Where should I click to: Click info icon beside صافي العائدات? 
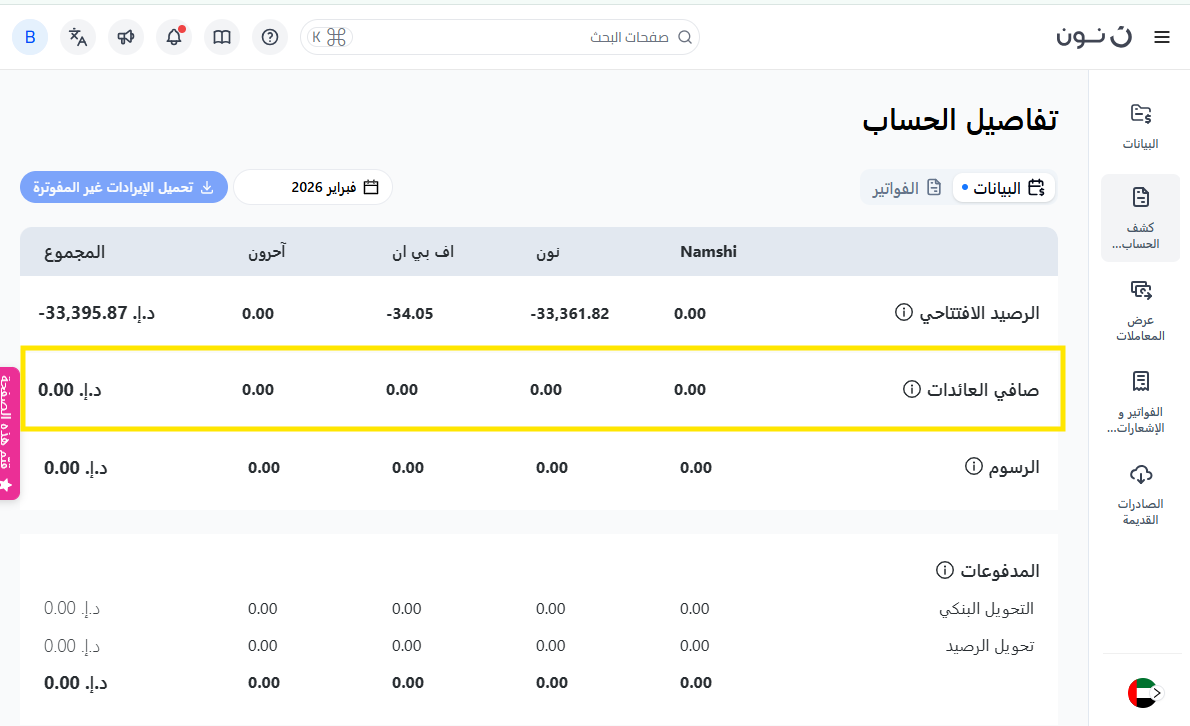pos(911,389)
